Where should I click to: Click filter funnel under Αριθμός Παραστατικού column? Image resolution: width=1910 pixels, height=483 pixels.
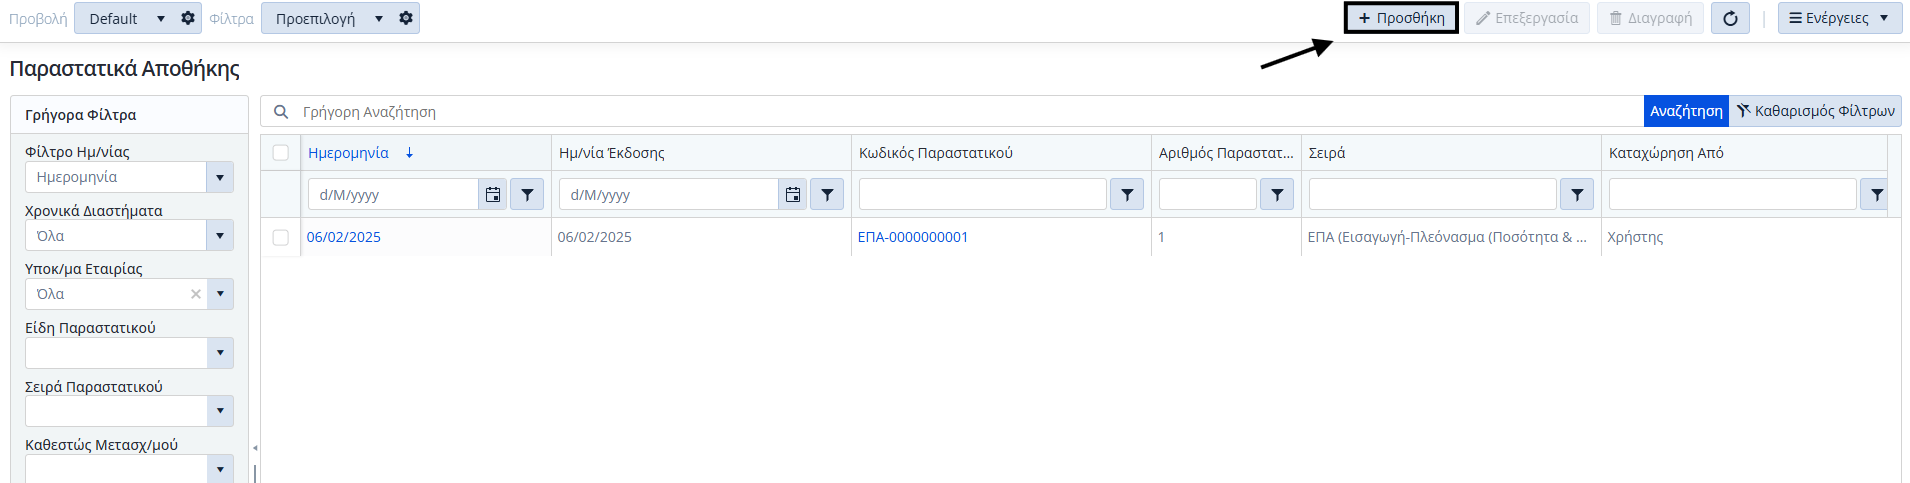(x=1277, y=195)
